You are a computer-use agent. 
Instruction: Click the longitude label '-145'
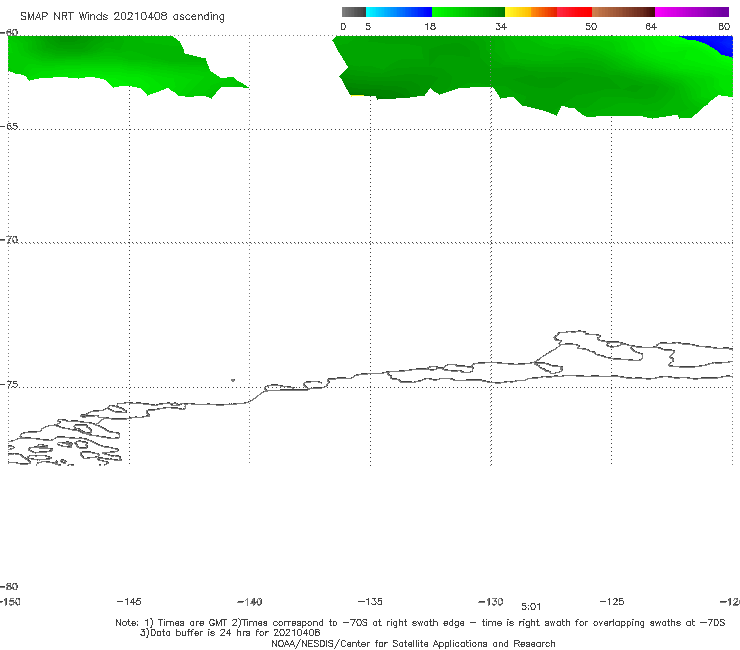[x=129, y=602]
